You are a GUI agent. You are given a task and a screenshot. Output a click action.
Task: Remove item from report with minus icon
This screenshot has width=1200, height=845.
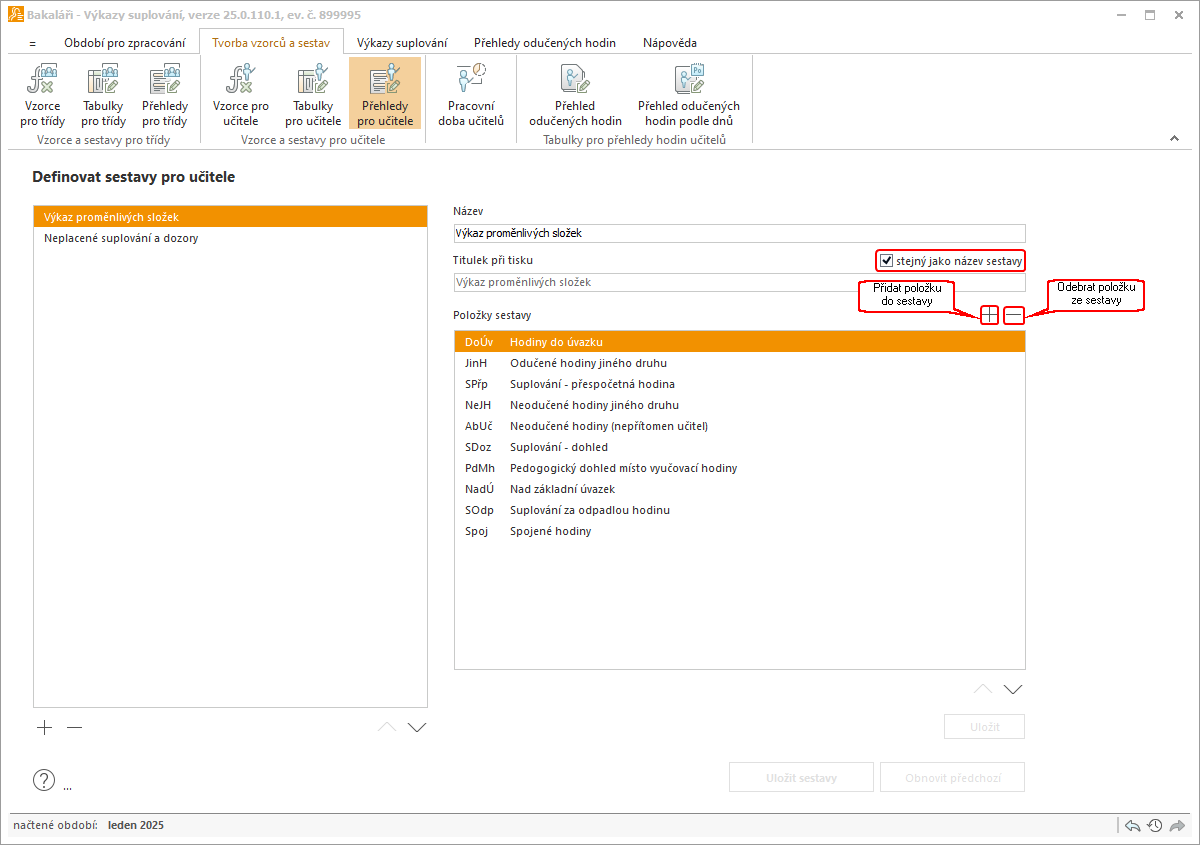coord(1013,315)
